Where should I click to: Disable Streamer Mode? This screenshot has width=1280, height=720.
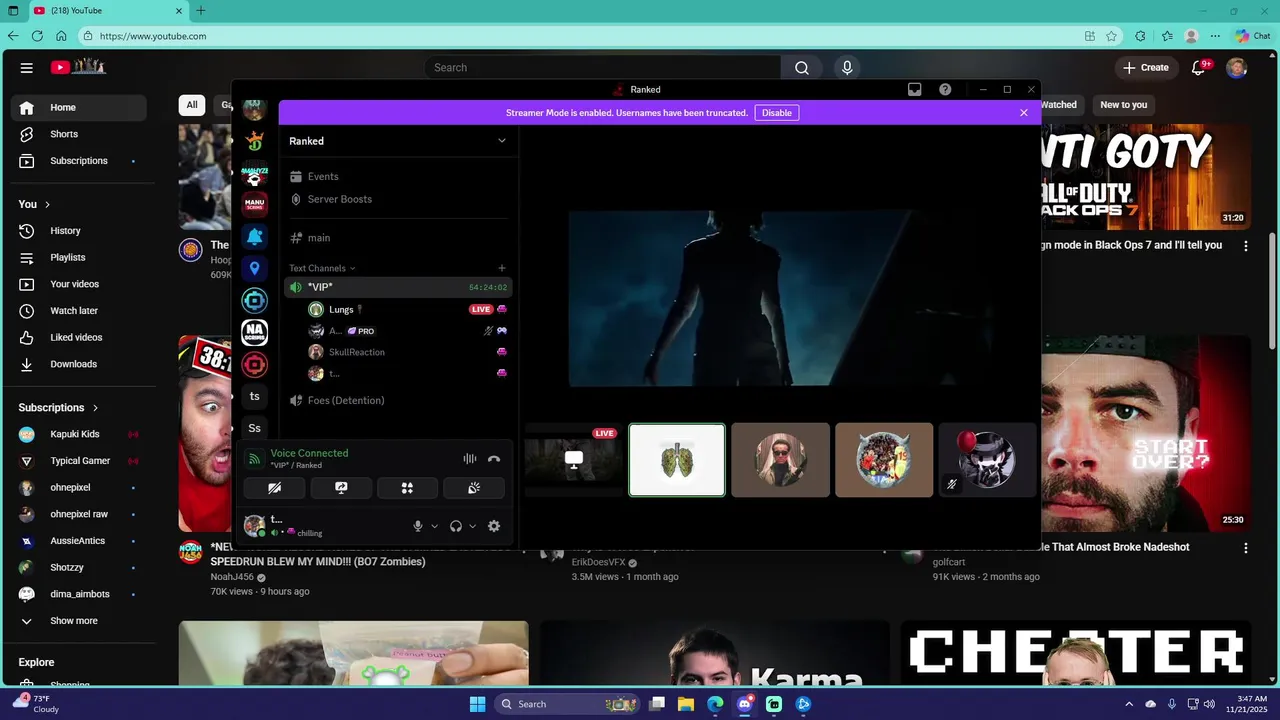pyautogui.click(x=777, y=113)
